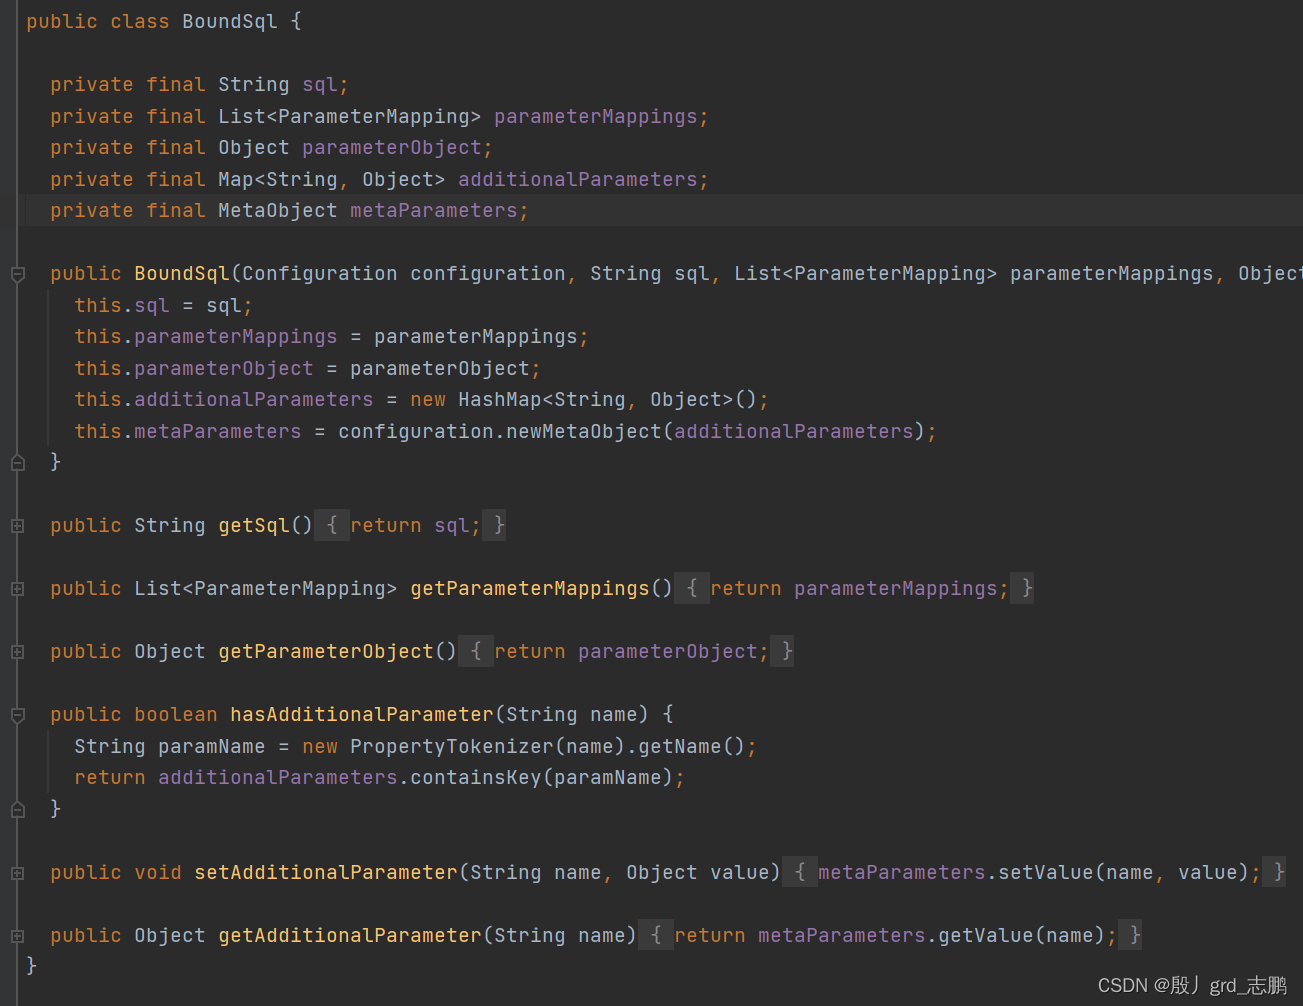Click the BoundSql constructor name
Viewport: 1303px width, 1006px height.
(182, 274)
